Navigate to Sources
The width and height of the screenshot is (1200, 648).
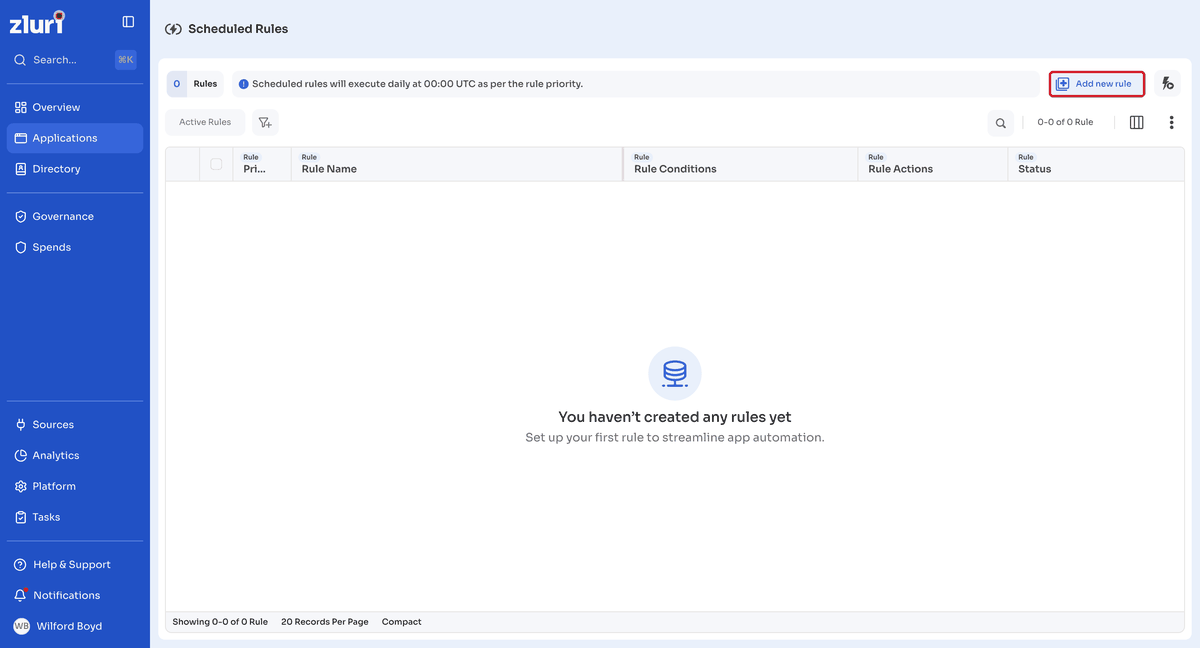pos(75,424)
